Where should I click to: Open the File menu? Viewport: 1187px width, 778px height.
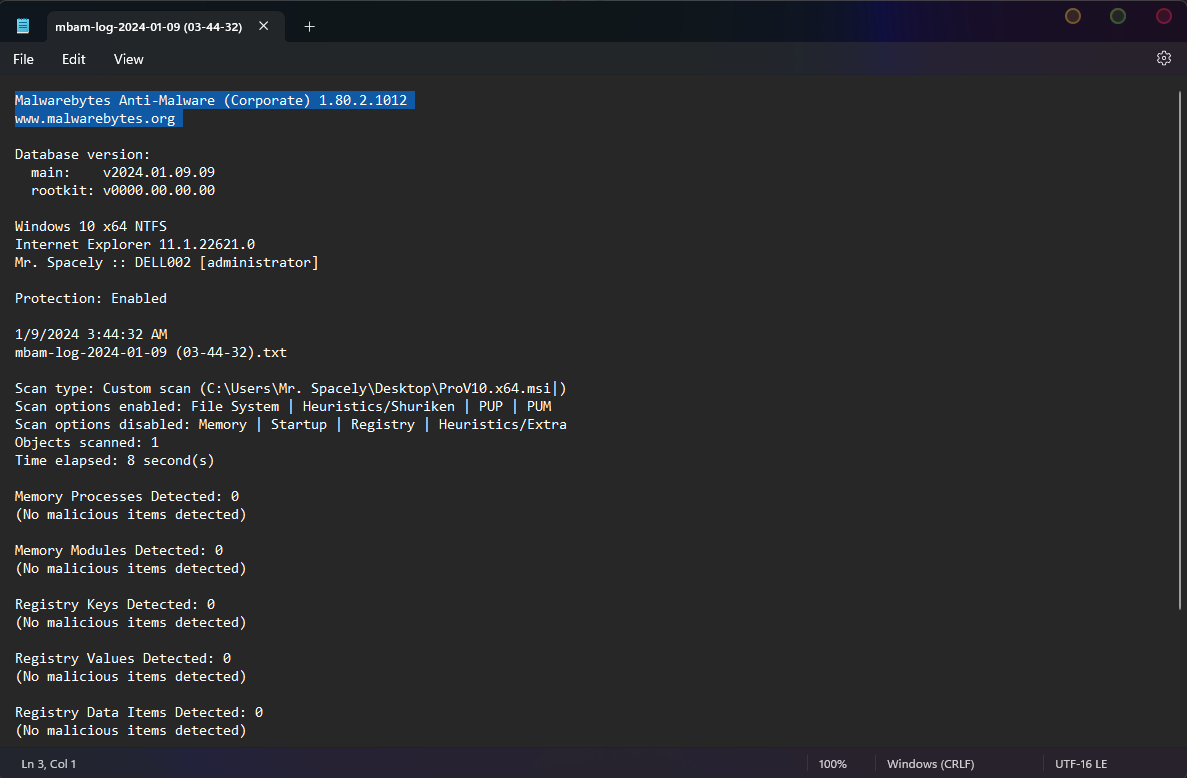point(23,59)
